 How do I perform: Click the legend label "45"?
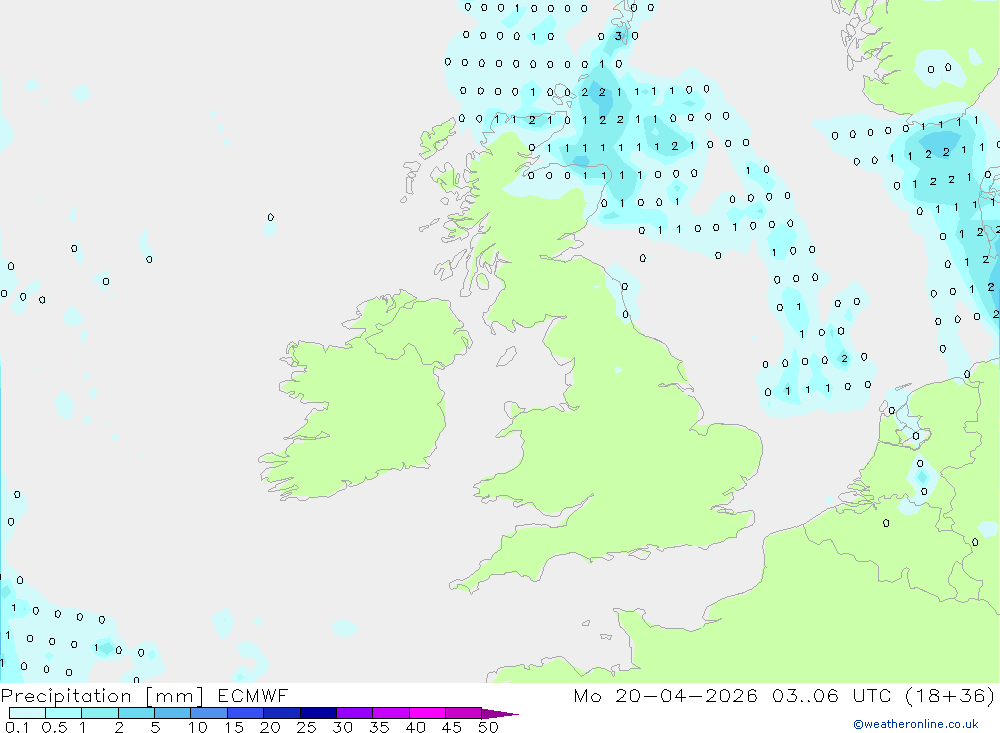[452, 727]
